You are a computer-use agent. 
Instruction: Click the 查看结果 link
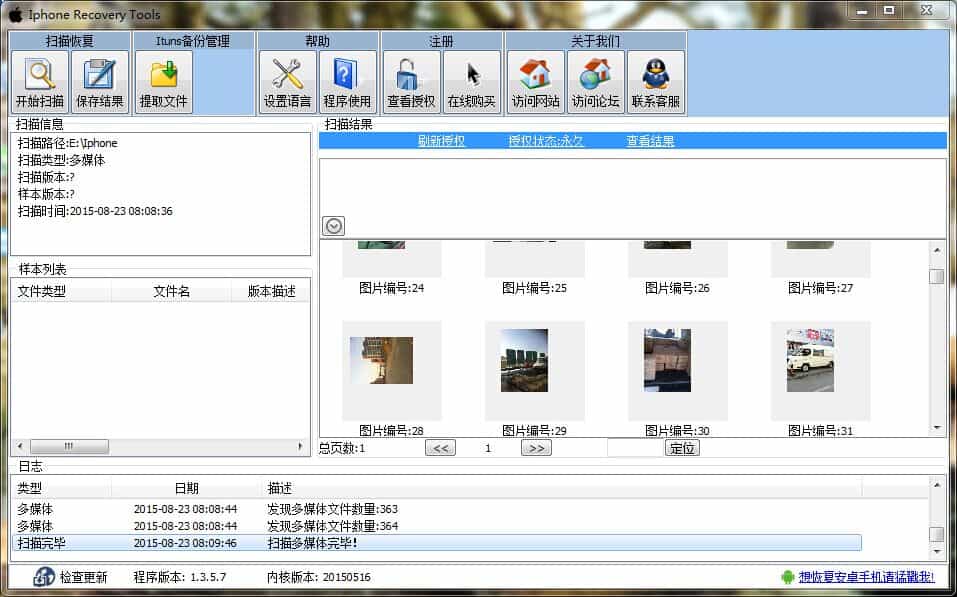[650, 141]
